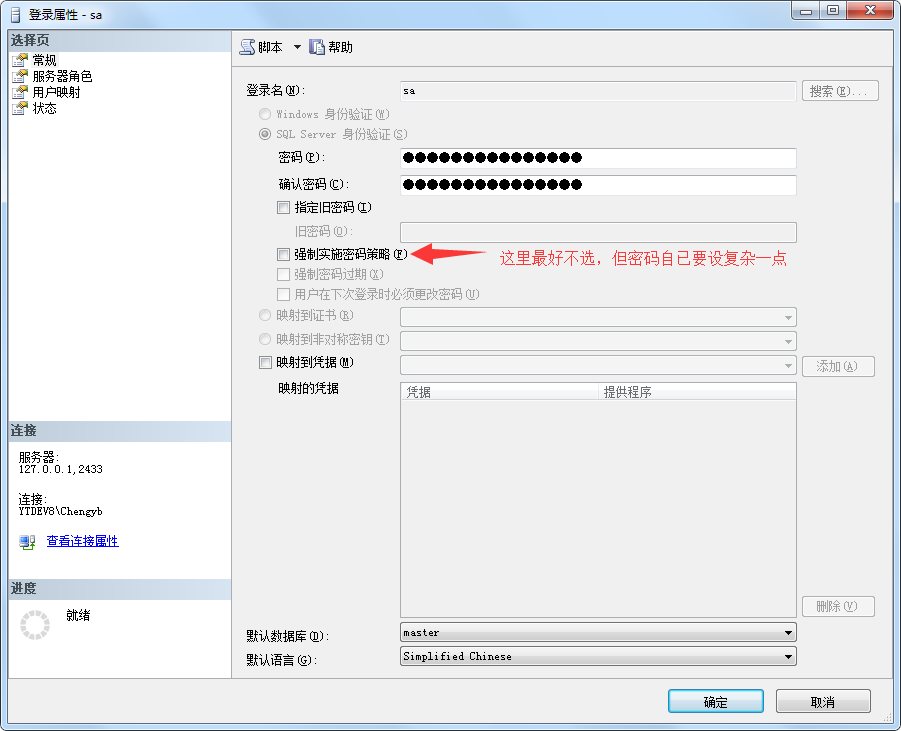Screen dimensions: 901x731
Task: Click the Help icon in toolbar
Action: (x=317, y=47)
